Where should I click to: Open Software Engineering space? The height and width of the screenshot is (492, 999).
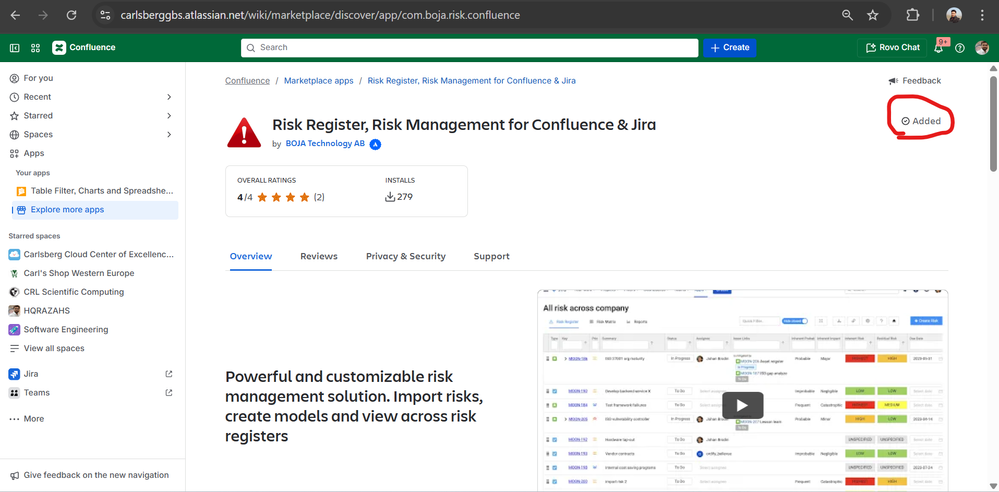pyautogui.click(x=93, y=329)
